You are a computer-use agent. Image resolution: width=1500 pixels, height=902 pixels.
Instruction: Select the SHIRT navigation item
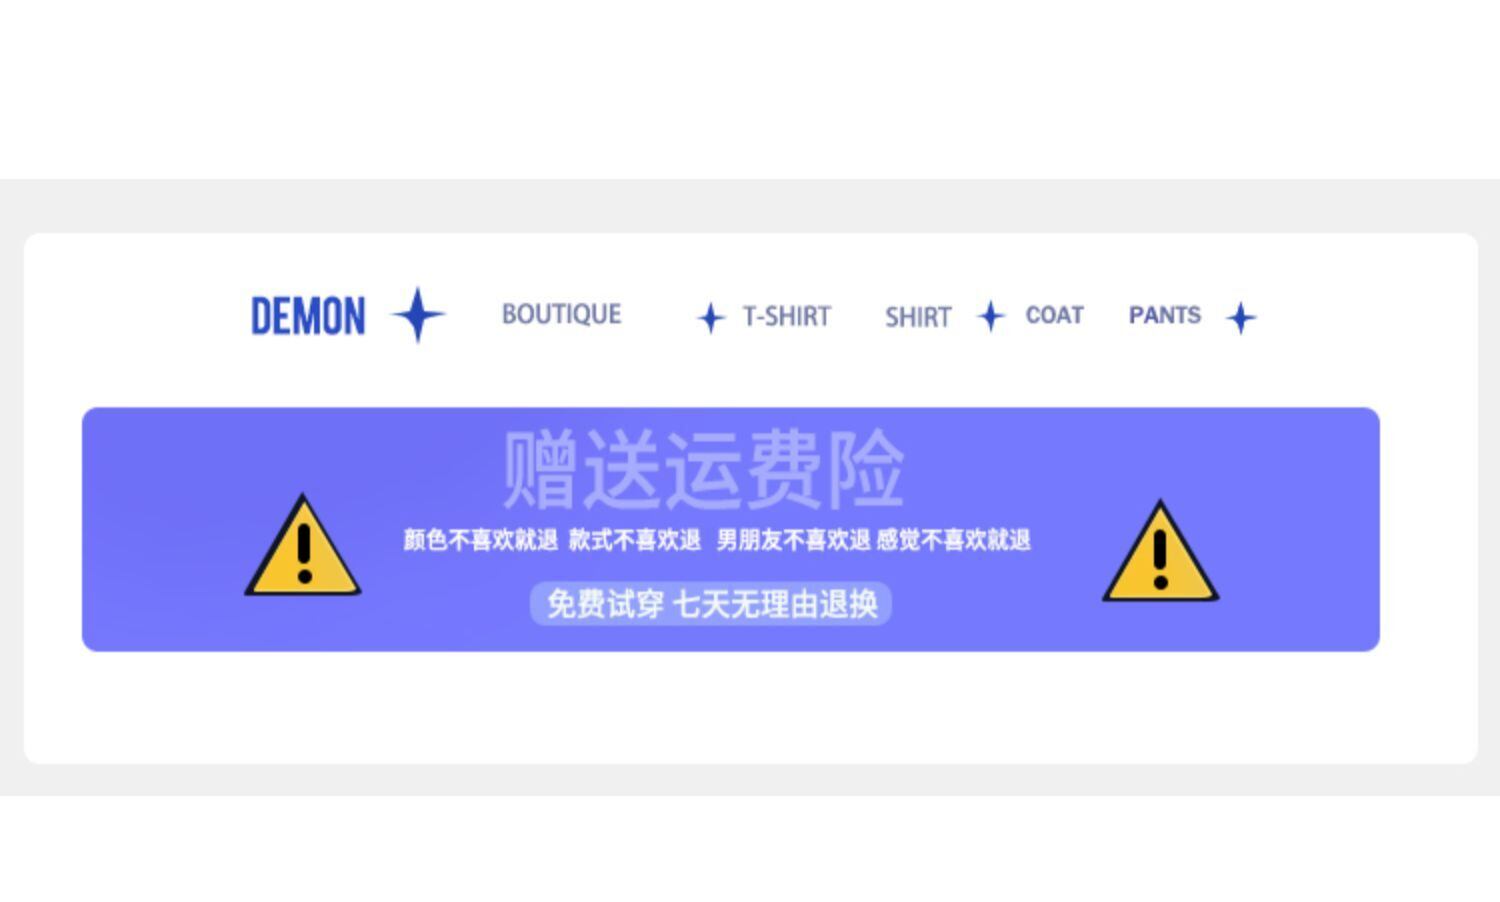[918, 317]
